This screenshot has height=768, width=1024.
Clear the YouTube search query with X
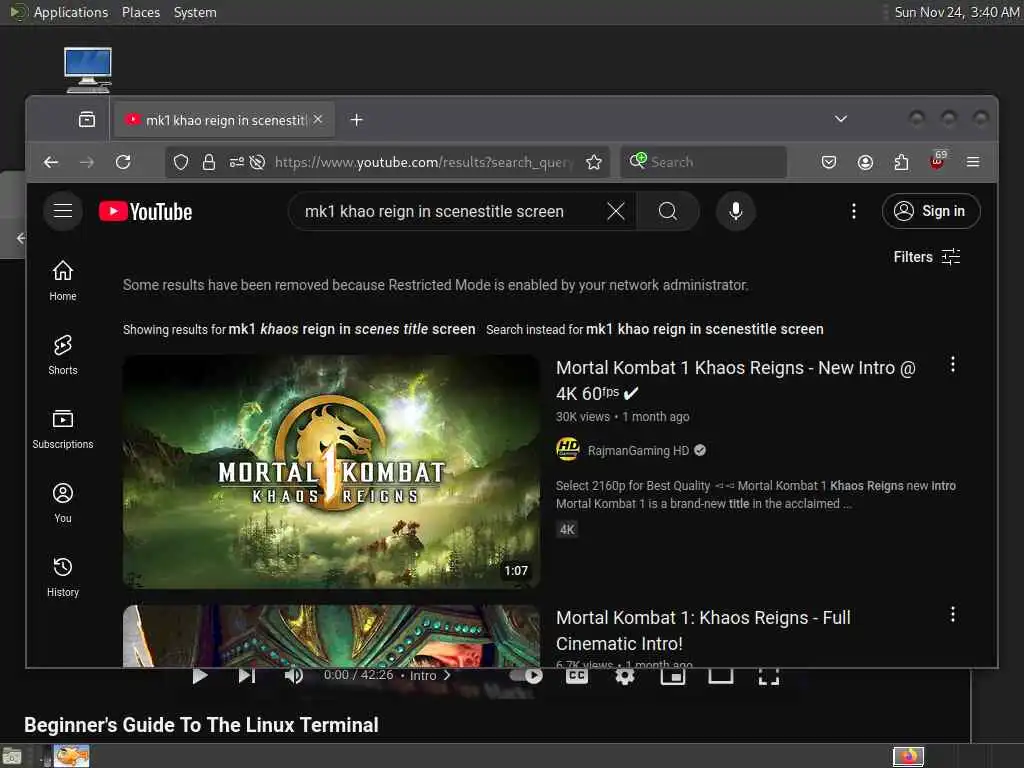pos(615,211)
